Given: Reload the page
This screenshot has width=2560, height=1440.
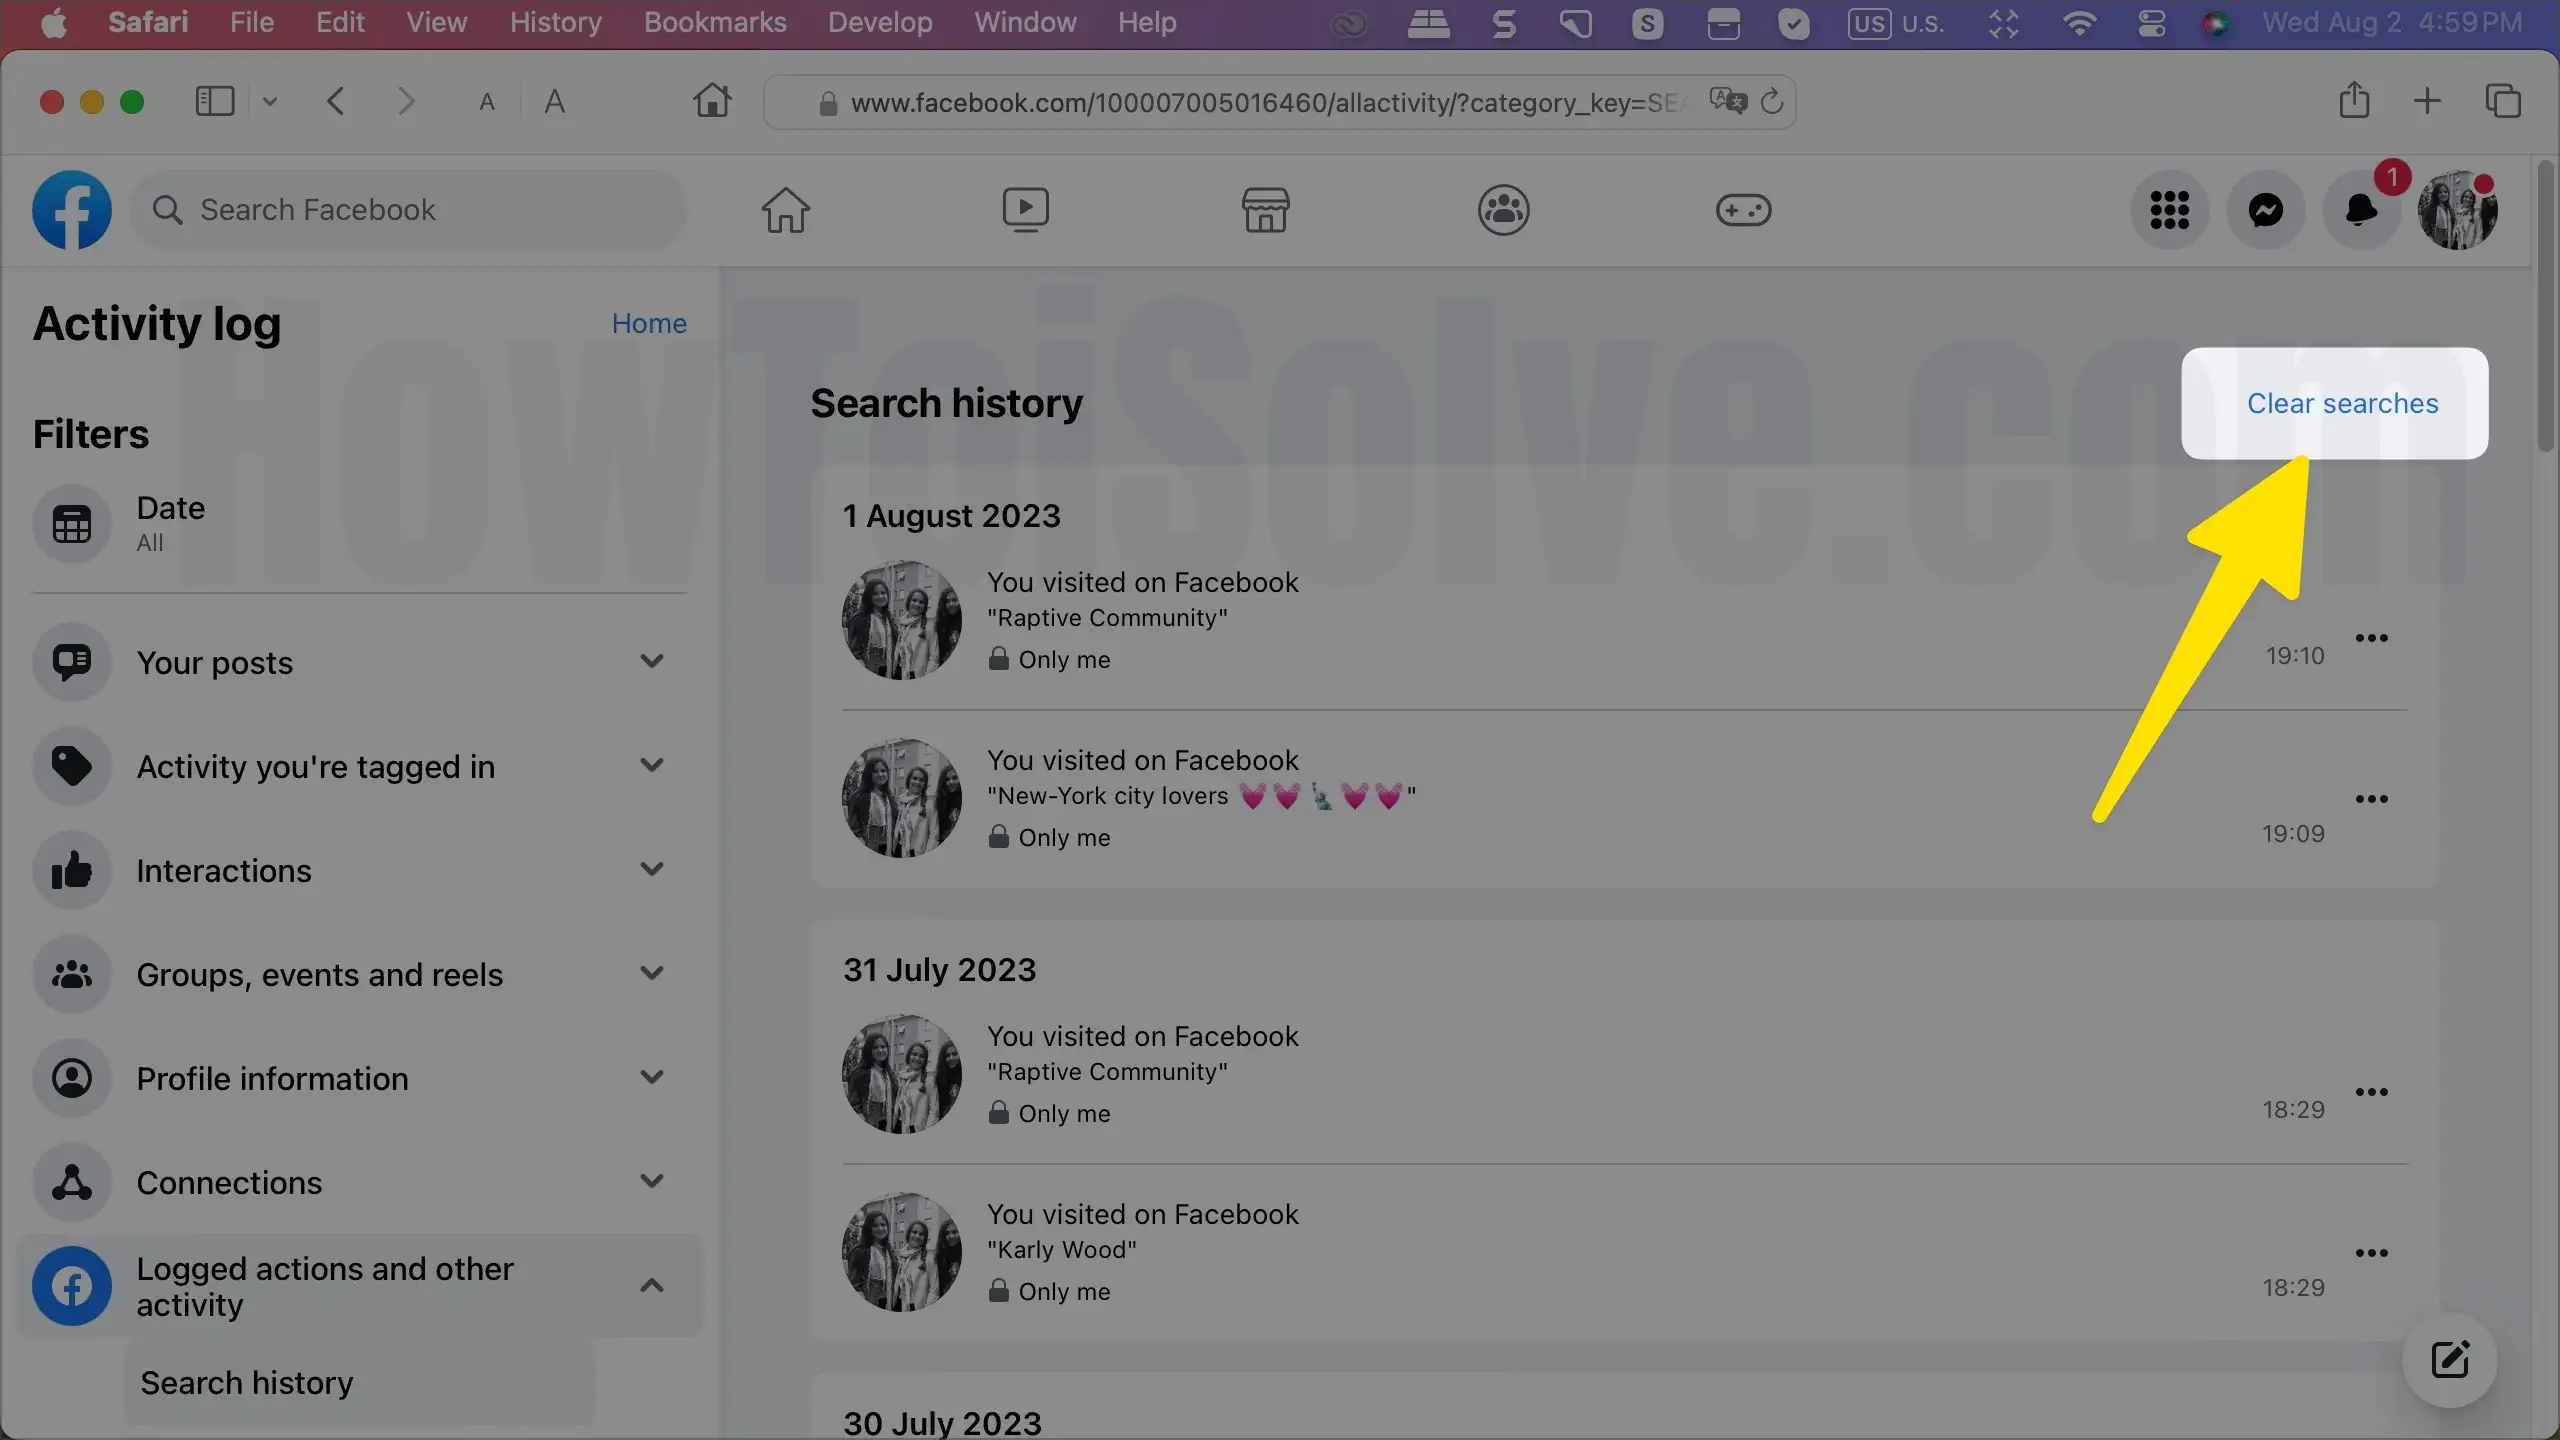Looking at the screenshot, I should [x=1772, y=101].
